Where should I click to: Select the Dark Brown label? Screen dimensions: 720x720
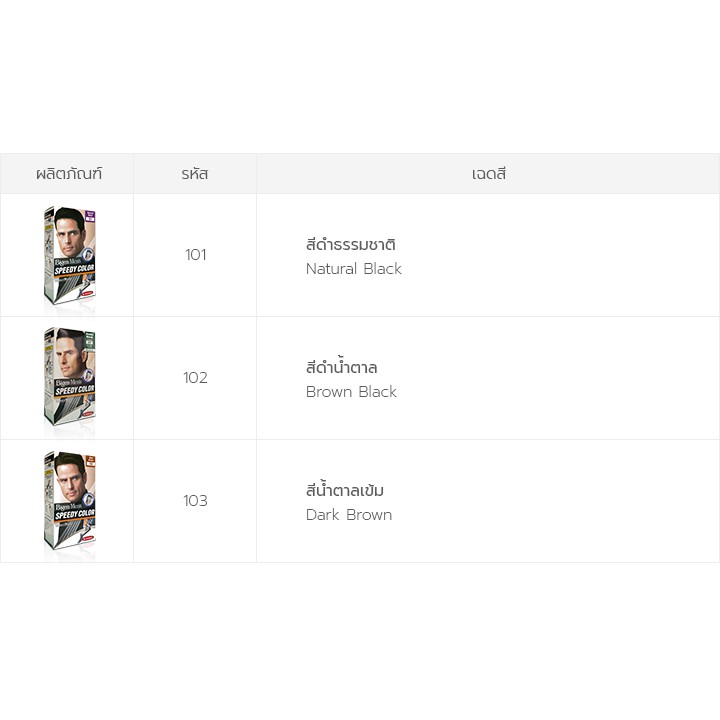[x=349, y=515]
